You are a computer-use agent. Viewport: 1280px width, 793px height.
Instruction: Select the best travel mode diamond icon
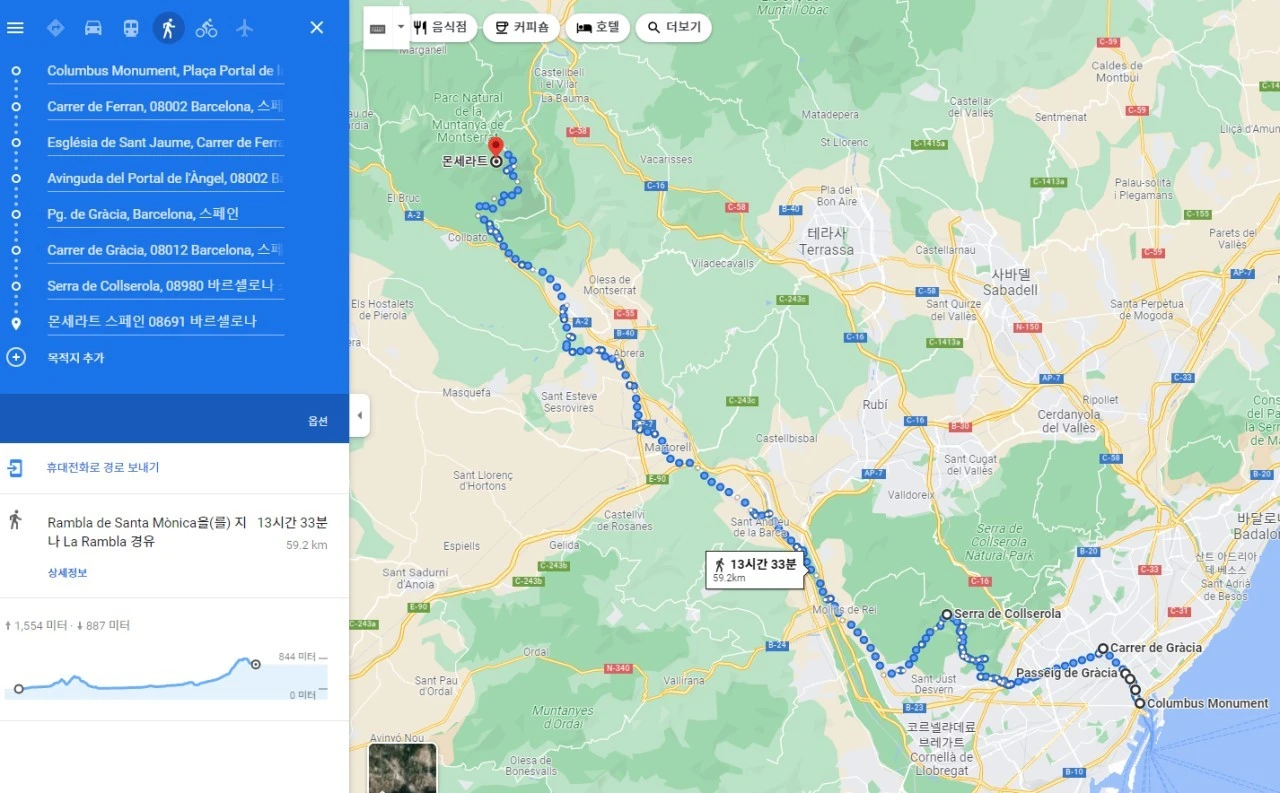coord(56,28)
